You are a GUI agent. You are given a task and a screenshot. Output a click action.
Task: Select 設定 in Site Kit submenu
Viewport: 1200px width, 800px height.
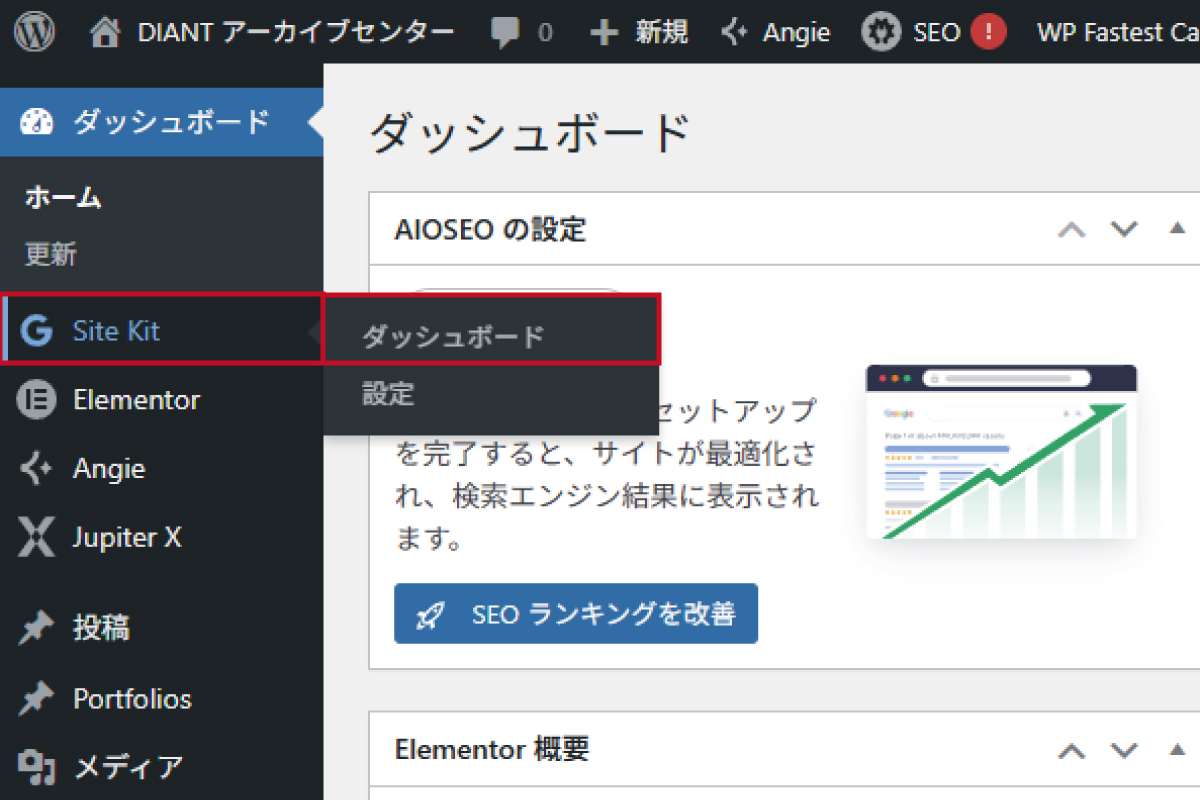(388, 394)
